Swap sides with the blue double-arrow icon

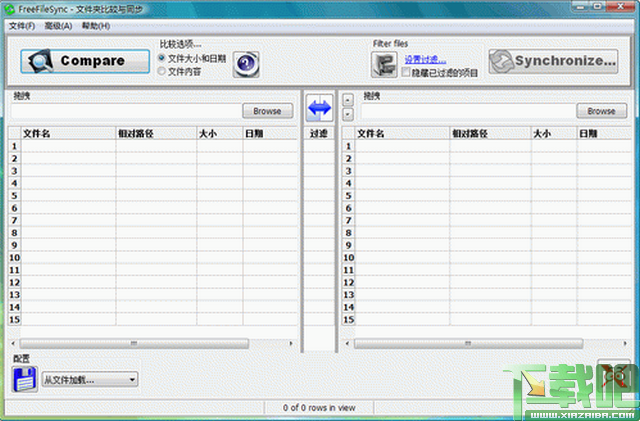[x=320, y=108]
